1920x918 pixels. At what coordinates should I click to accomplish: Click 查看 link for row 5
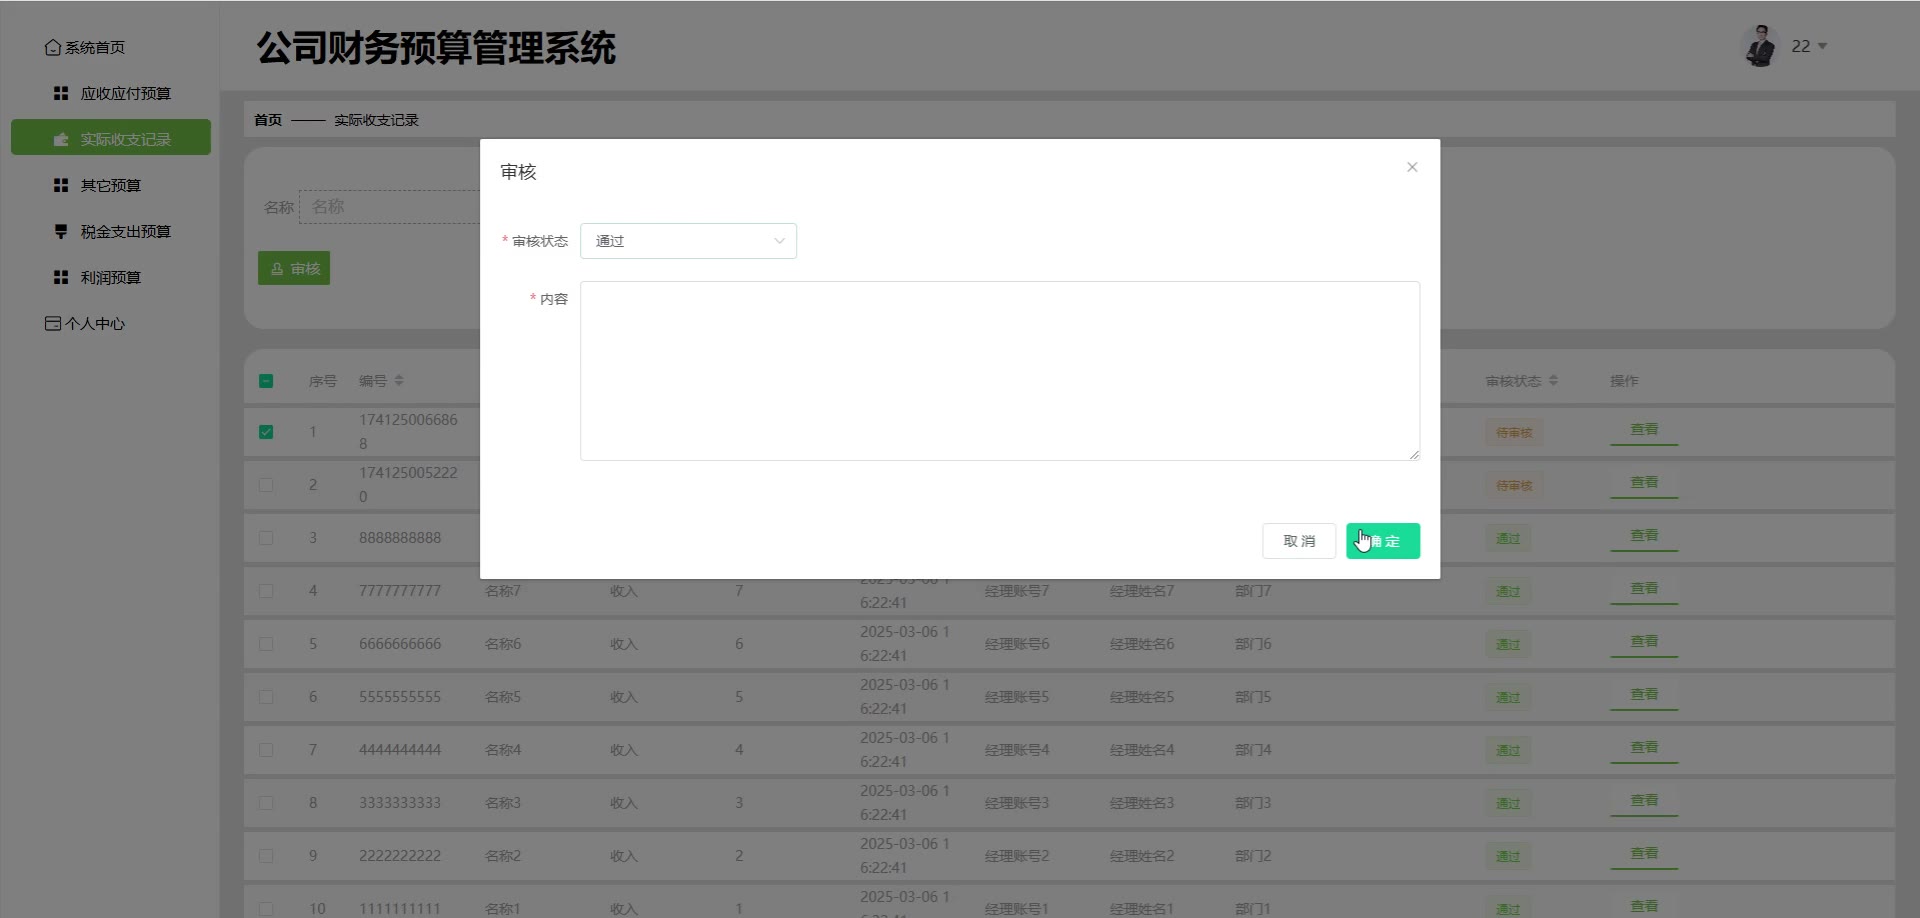click(1643, 642)
